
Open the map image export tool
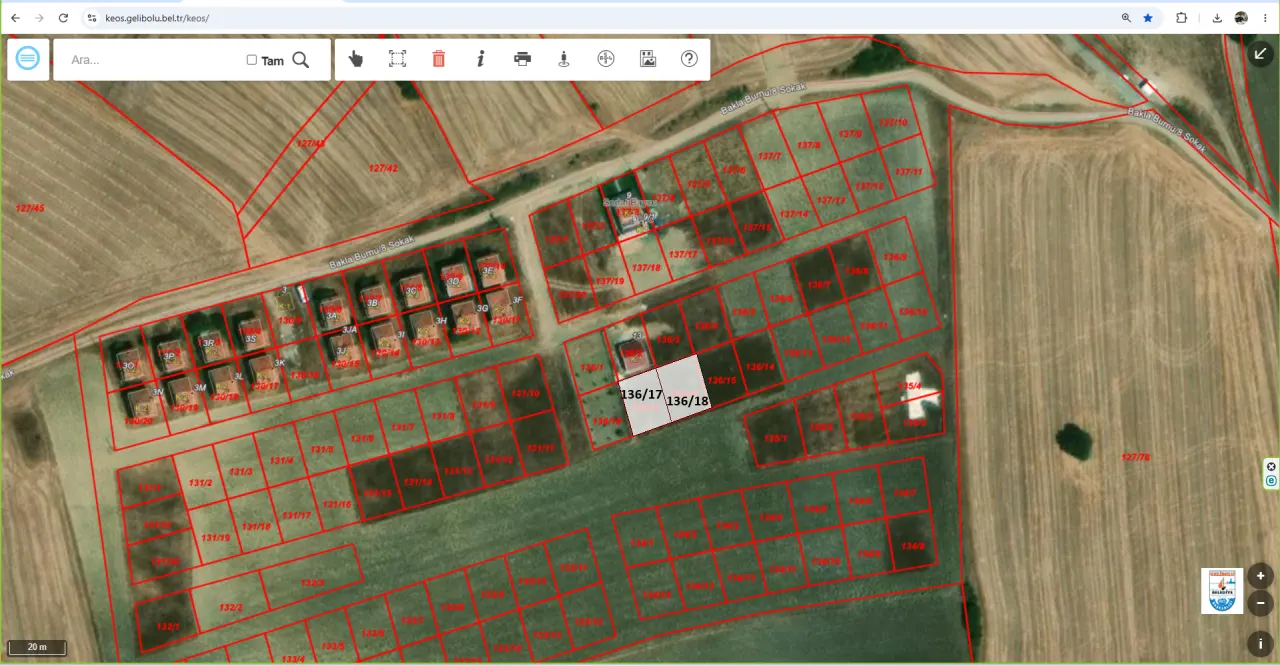[x=648, y=59]
